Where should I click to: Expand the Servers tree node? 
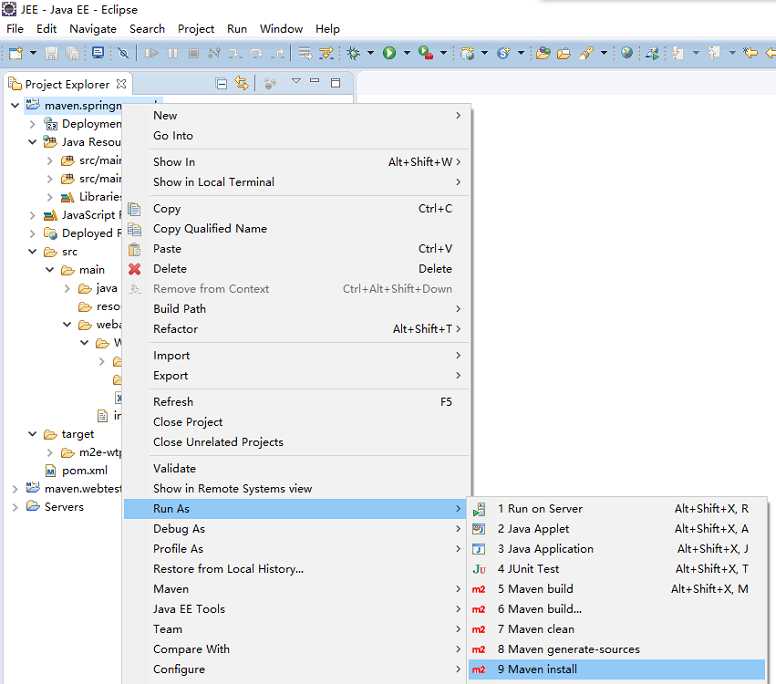coord(15,507)
